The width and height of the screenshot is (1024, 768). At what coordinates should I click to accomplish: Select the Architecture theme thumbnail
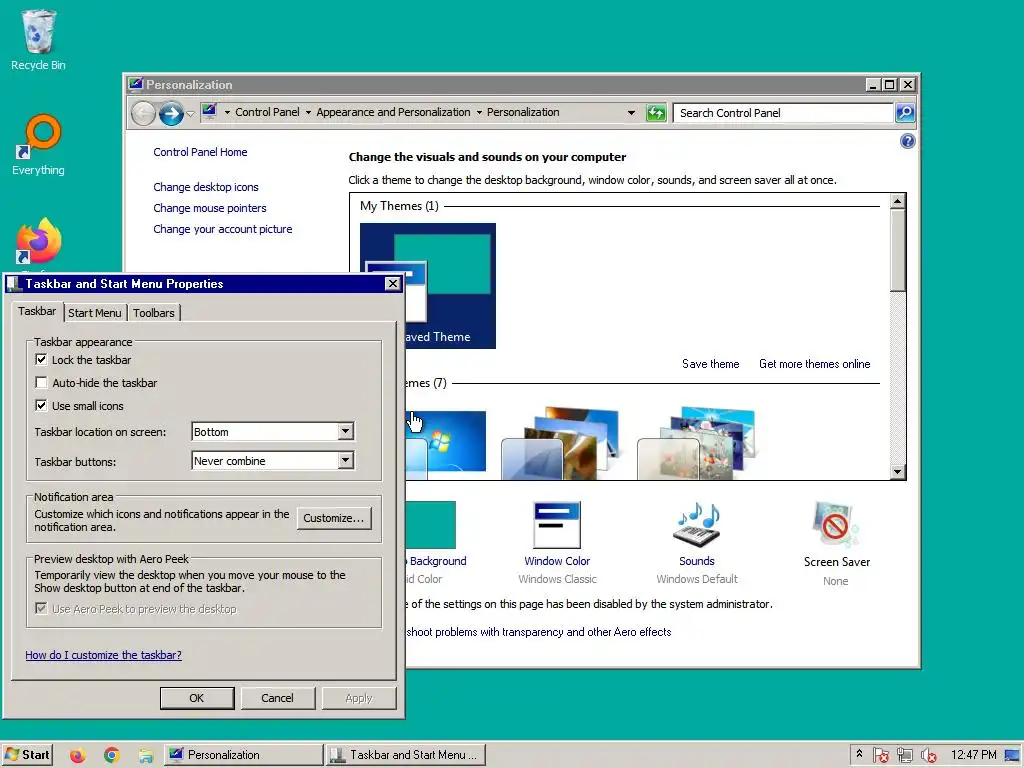pyautogui.click(x=560, y=443)
